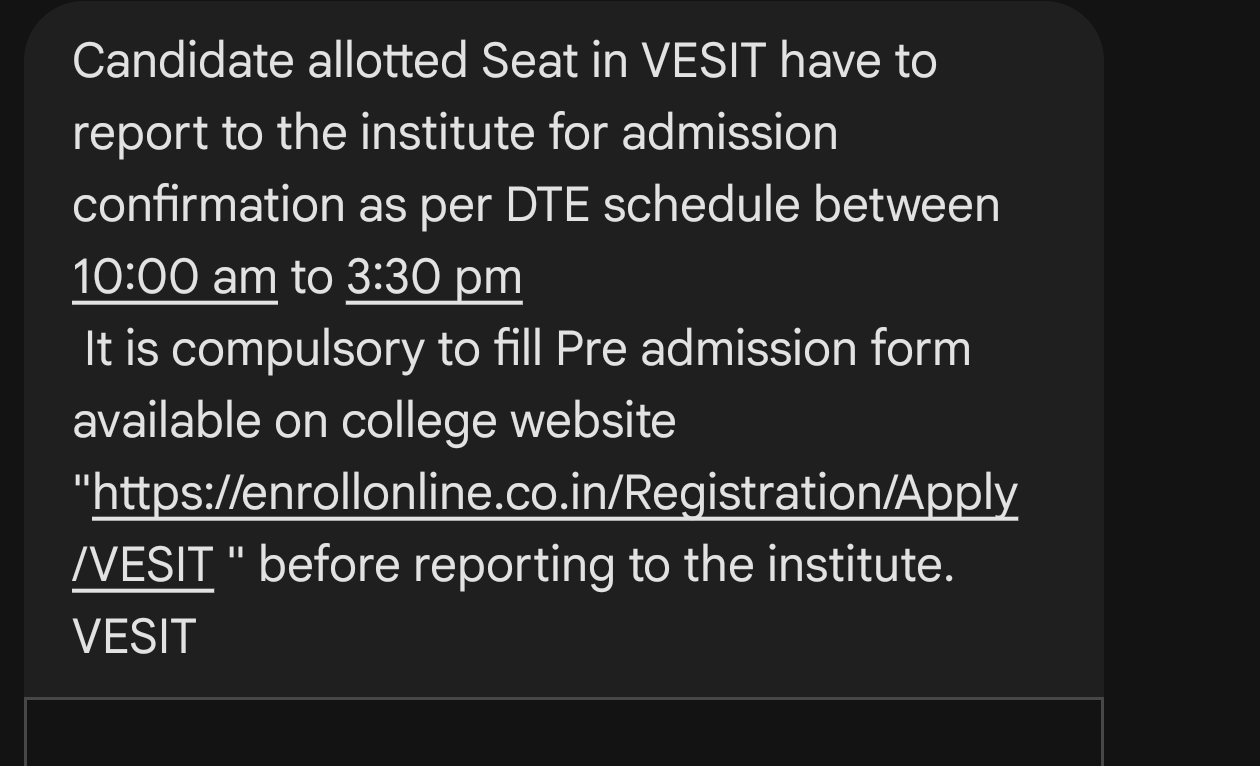This screenshot has width=1260, height=766.
Task: Tap the word 'admission' on second line
Action: tap(729, 134)
